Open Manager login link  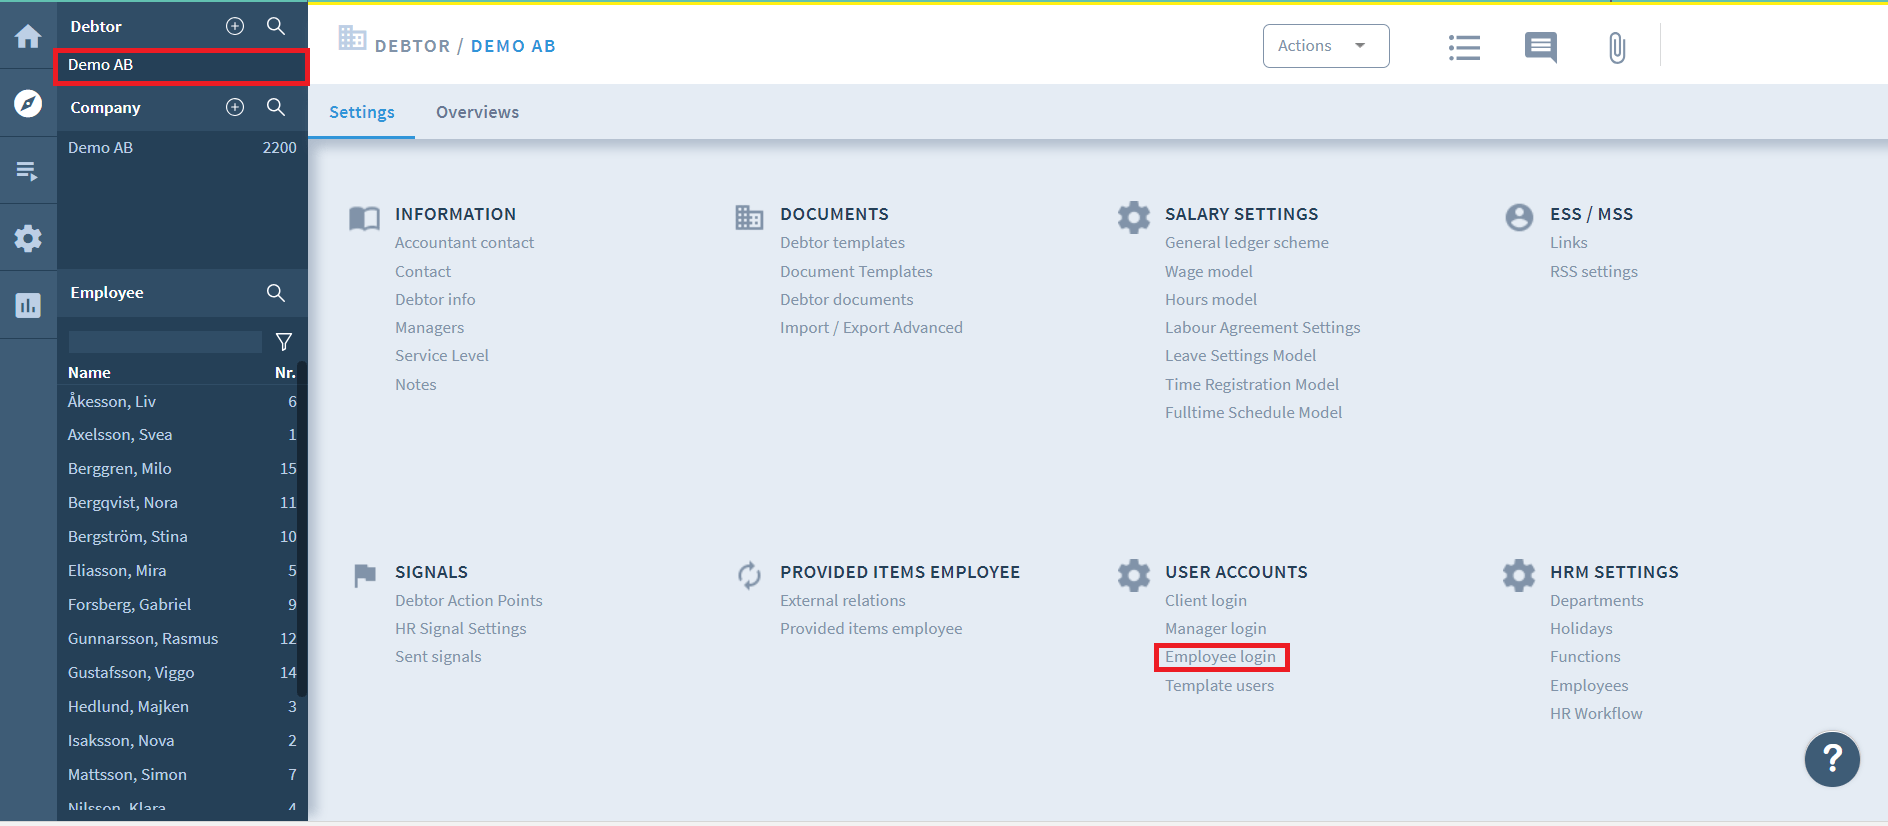click(1215, 629)
